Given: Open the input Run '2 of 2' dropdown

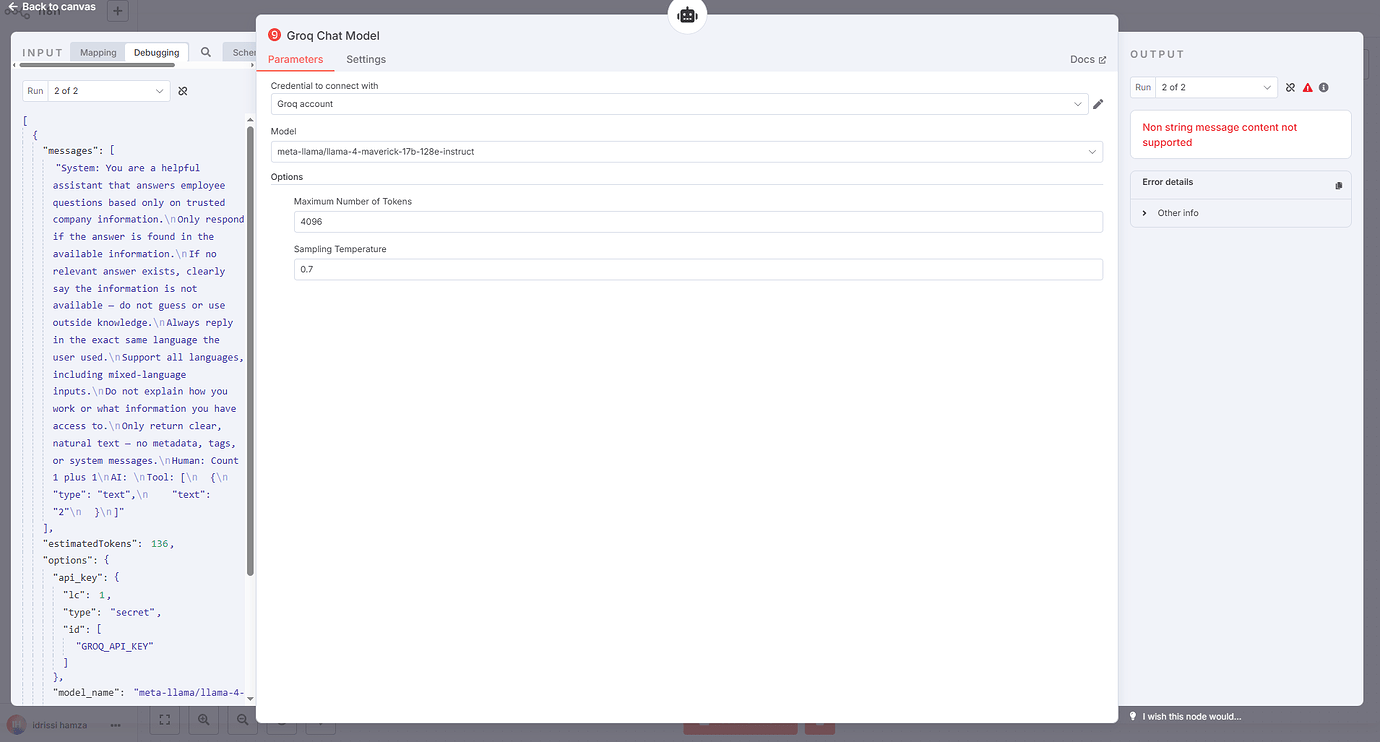Looking at the screenshot, I should [109, 90].
